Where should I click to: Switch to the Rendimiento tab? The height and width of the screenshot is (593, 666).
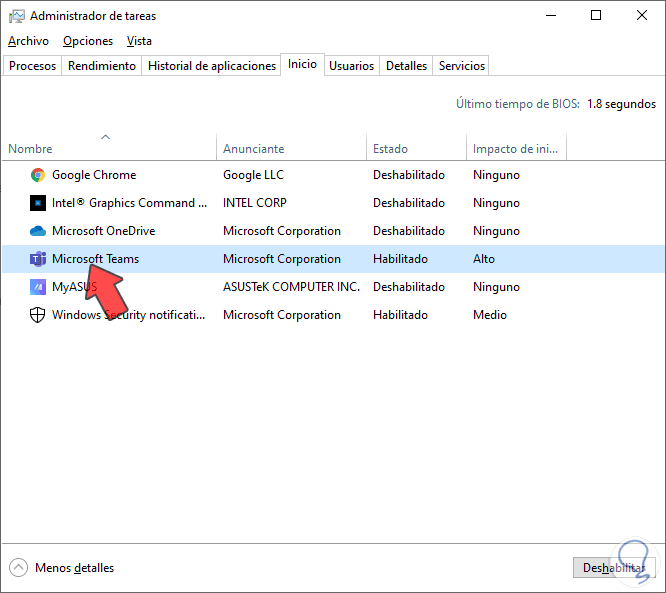click(x=102, y=66)
